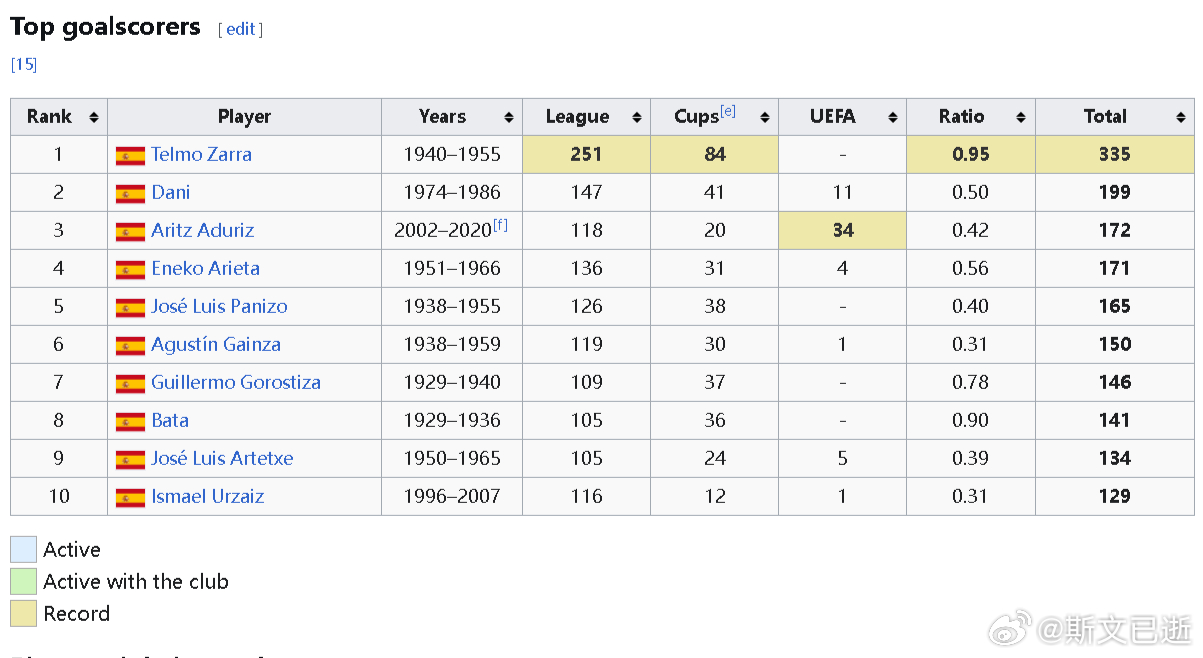
Task: Sort table by League column arrows
Action: coord(637,117)
